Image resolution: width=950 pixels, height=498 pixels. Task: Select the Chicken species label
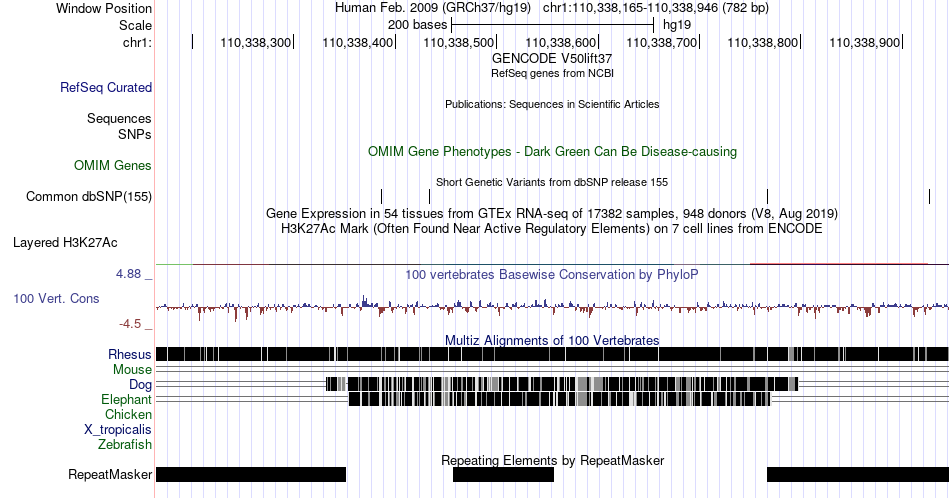(128, 414)
